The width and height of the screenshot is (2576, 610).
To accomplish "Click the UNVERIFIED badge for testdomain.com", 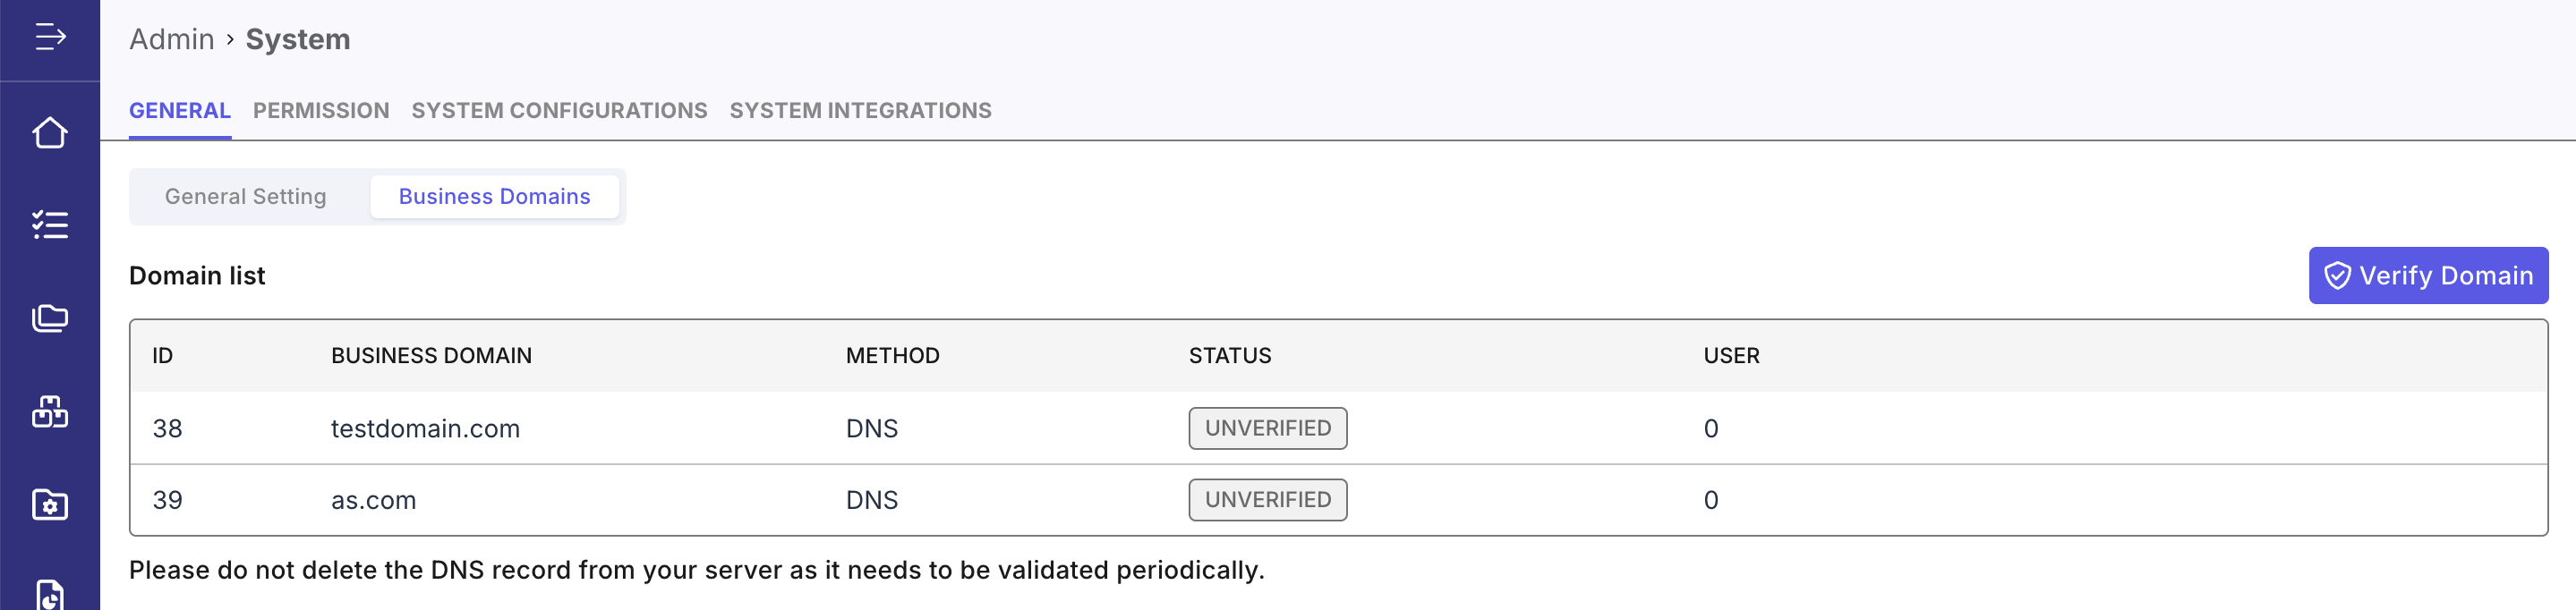I will (1267, 429).
